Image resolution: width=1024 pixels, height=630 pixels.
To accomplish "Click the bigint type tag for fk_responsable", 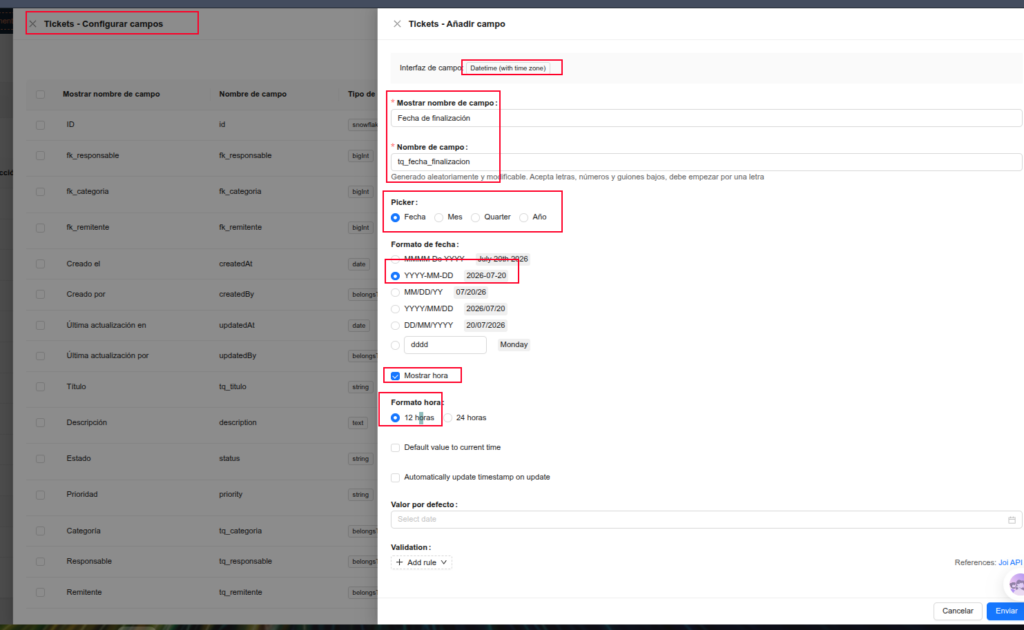I will tap(360, 156).
